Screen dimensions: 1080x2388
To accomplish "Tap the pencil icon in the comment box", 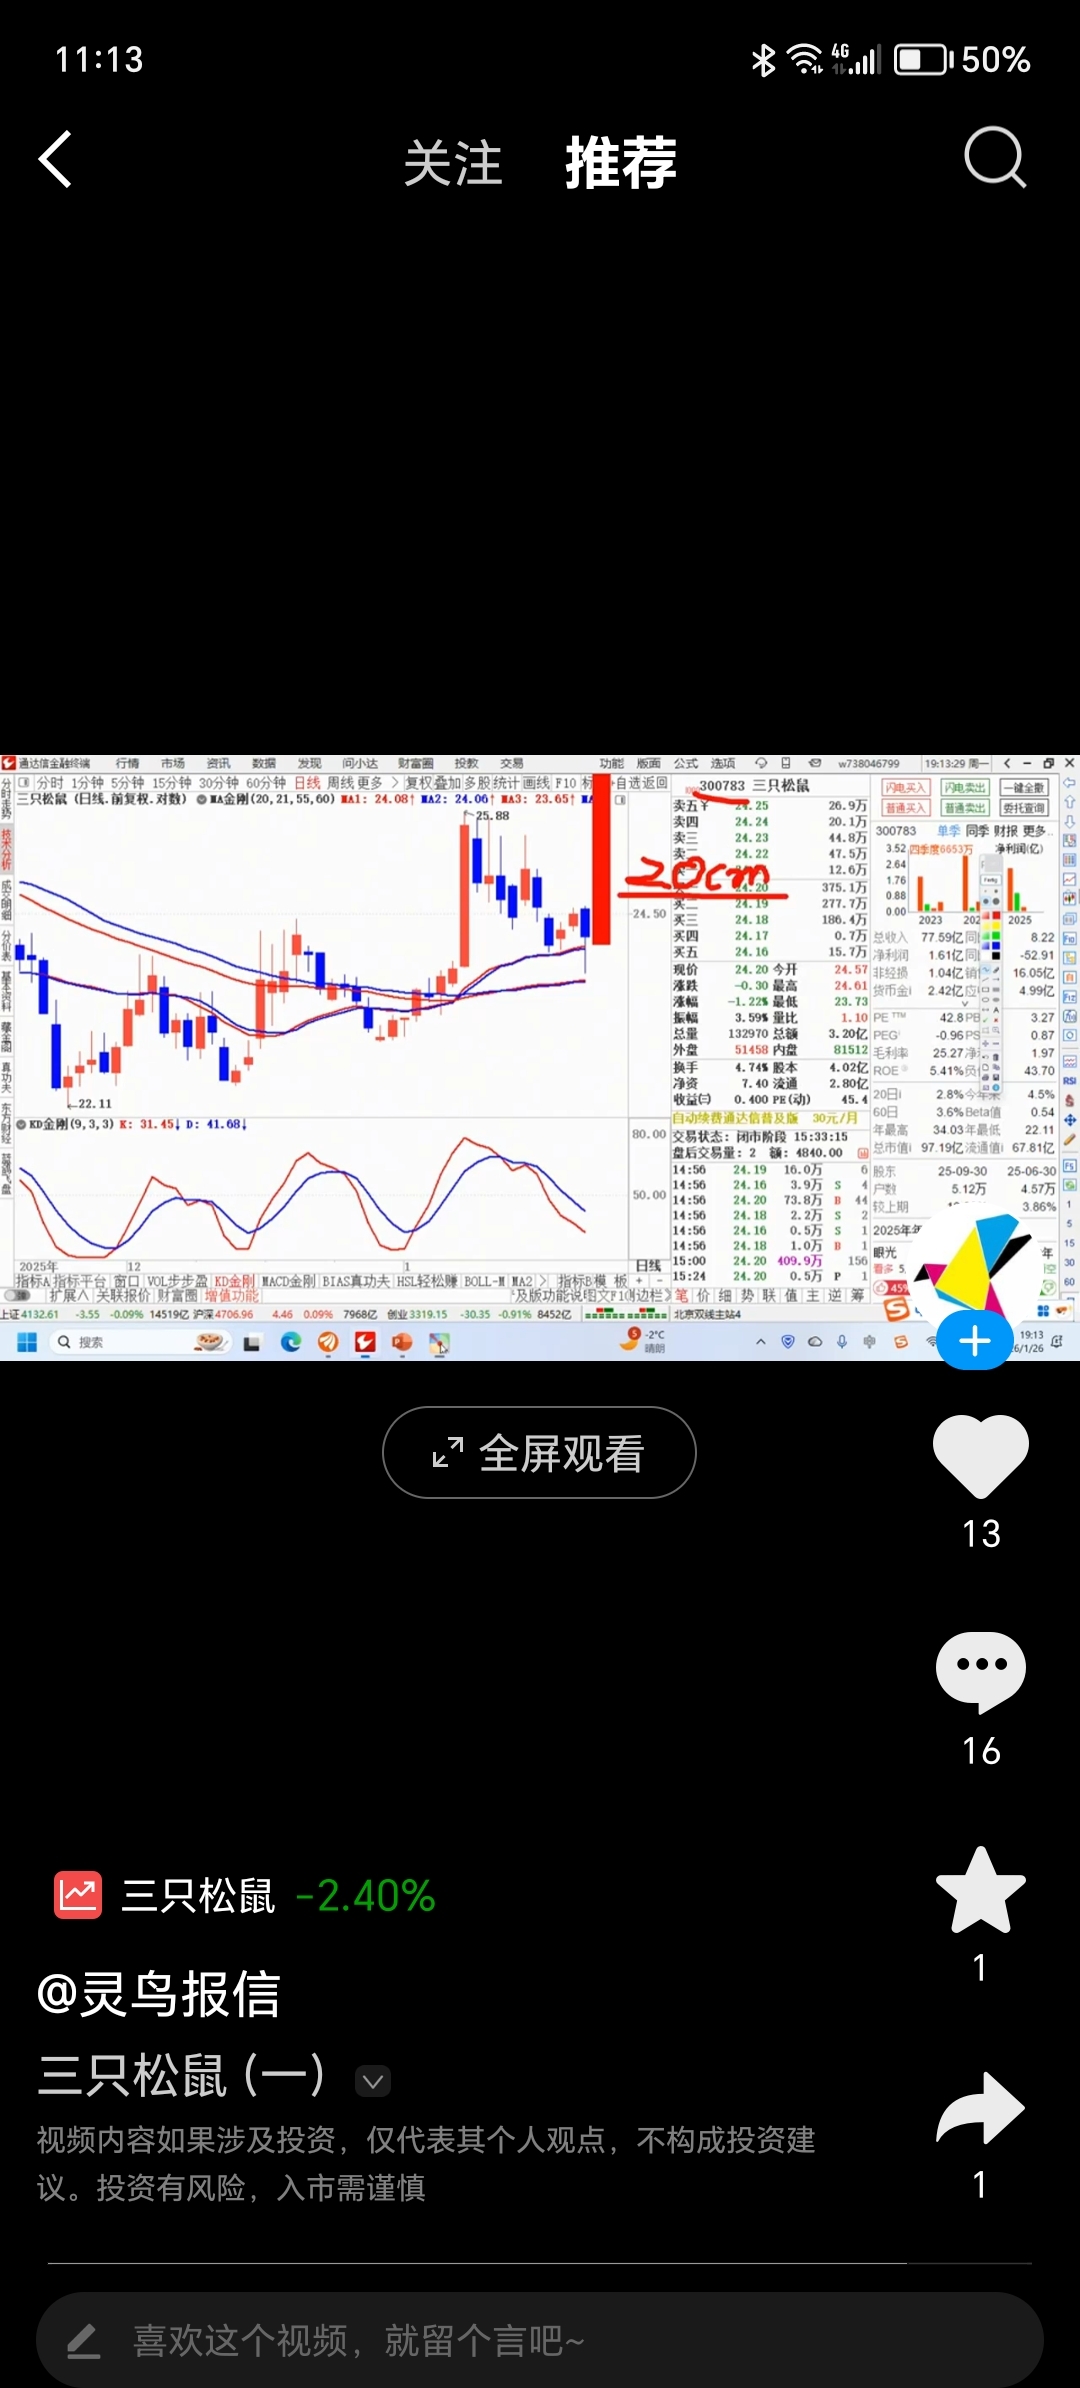I will pos(84,2341).
